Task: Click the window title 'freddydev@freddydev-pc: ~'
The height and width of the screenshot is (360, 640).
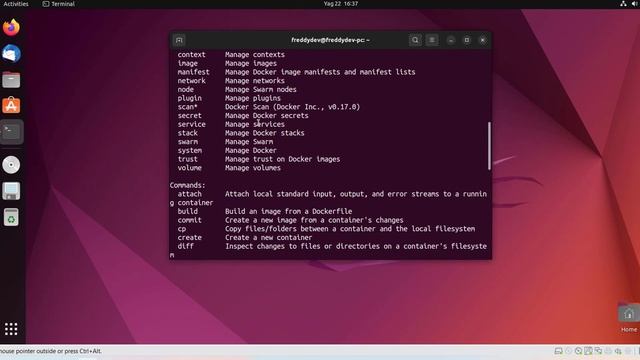Action: click(x=331, y=40)
